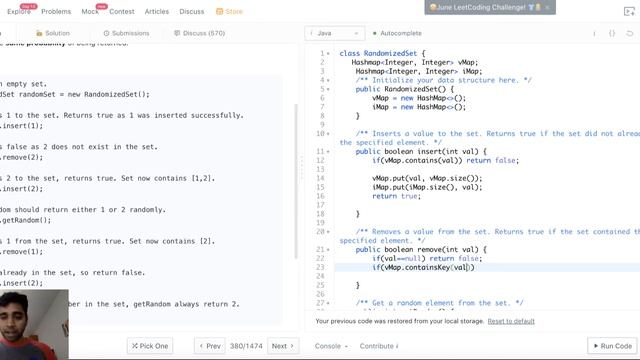
Task: Click Reset to default link
Action: 511,321
